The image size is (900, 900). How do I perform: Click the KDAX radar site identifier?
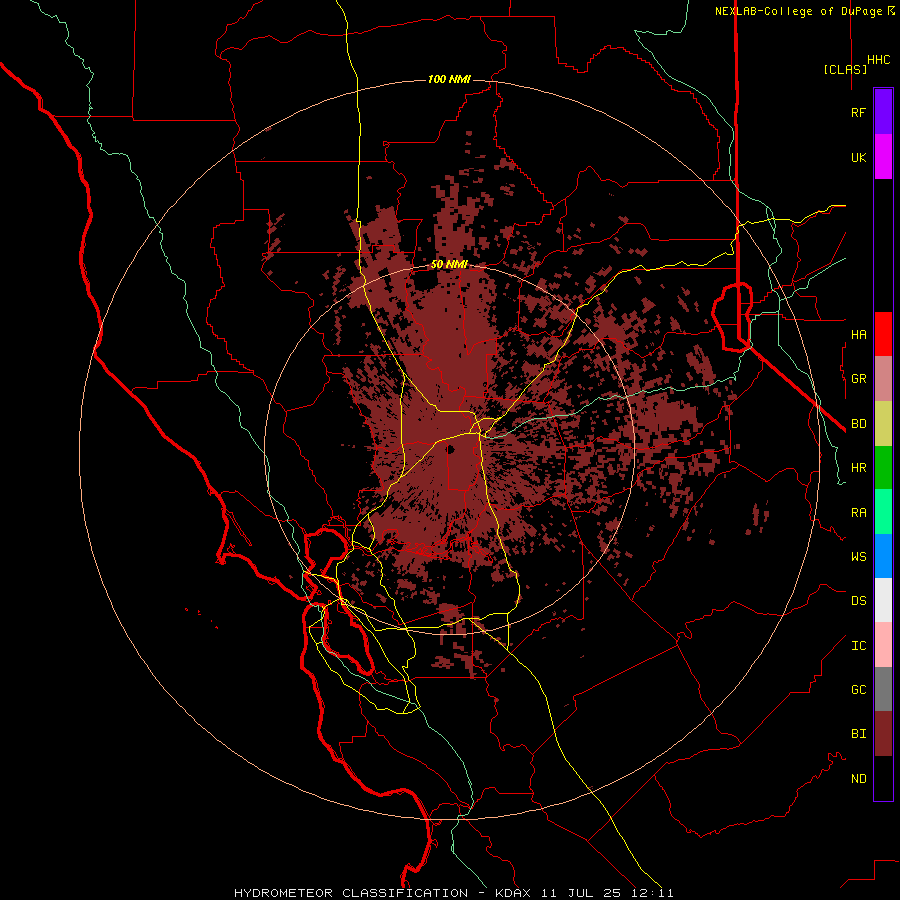click(x=513, y=893)
